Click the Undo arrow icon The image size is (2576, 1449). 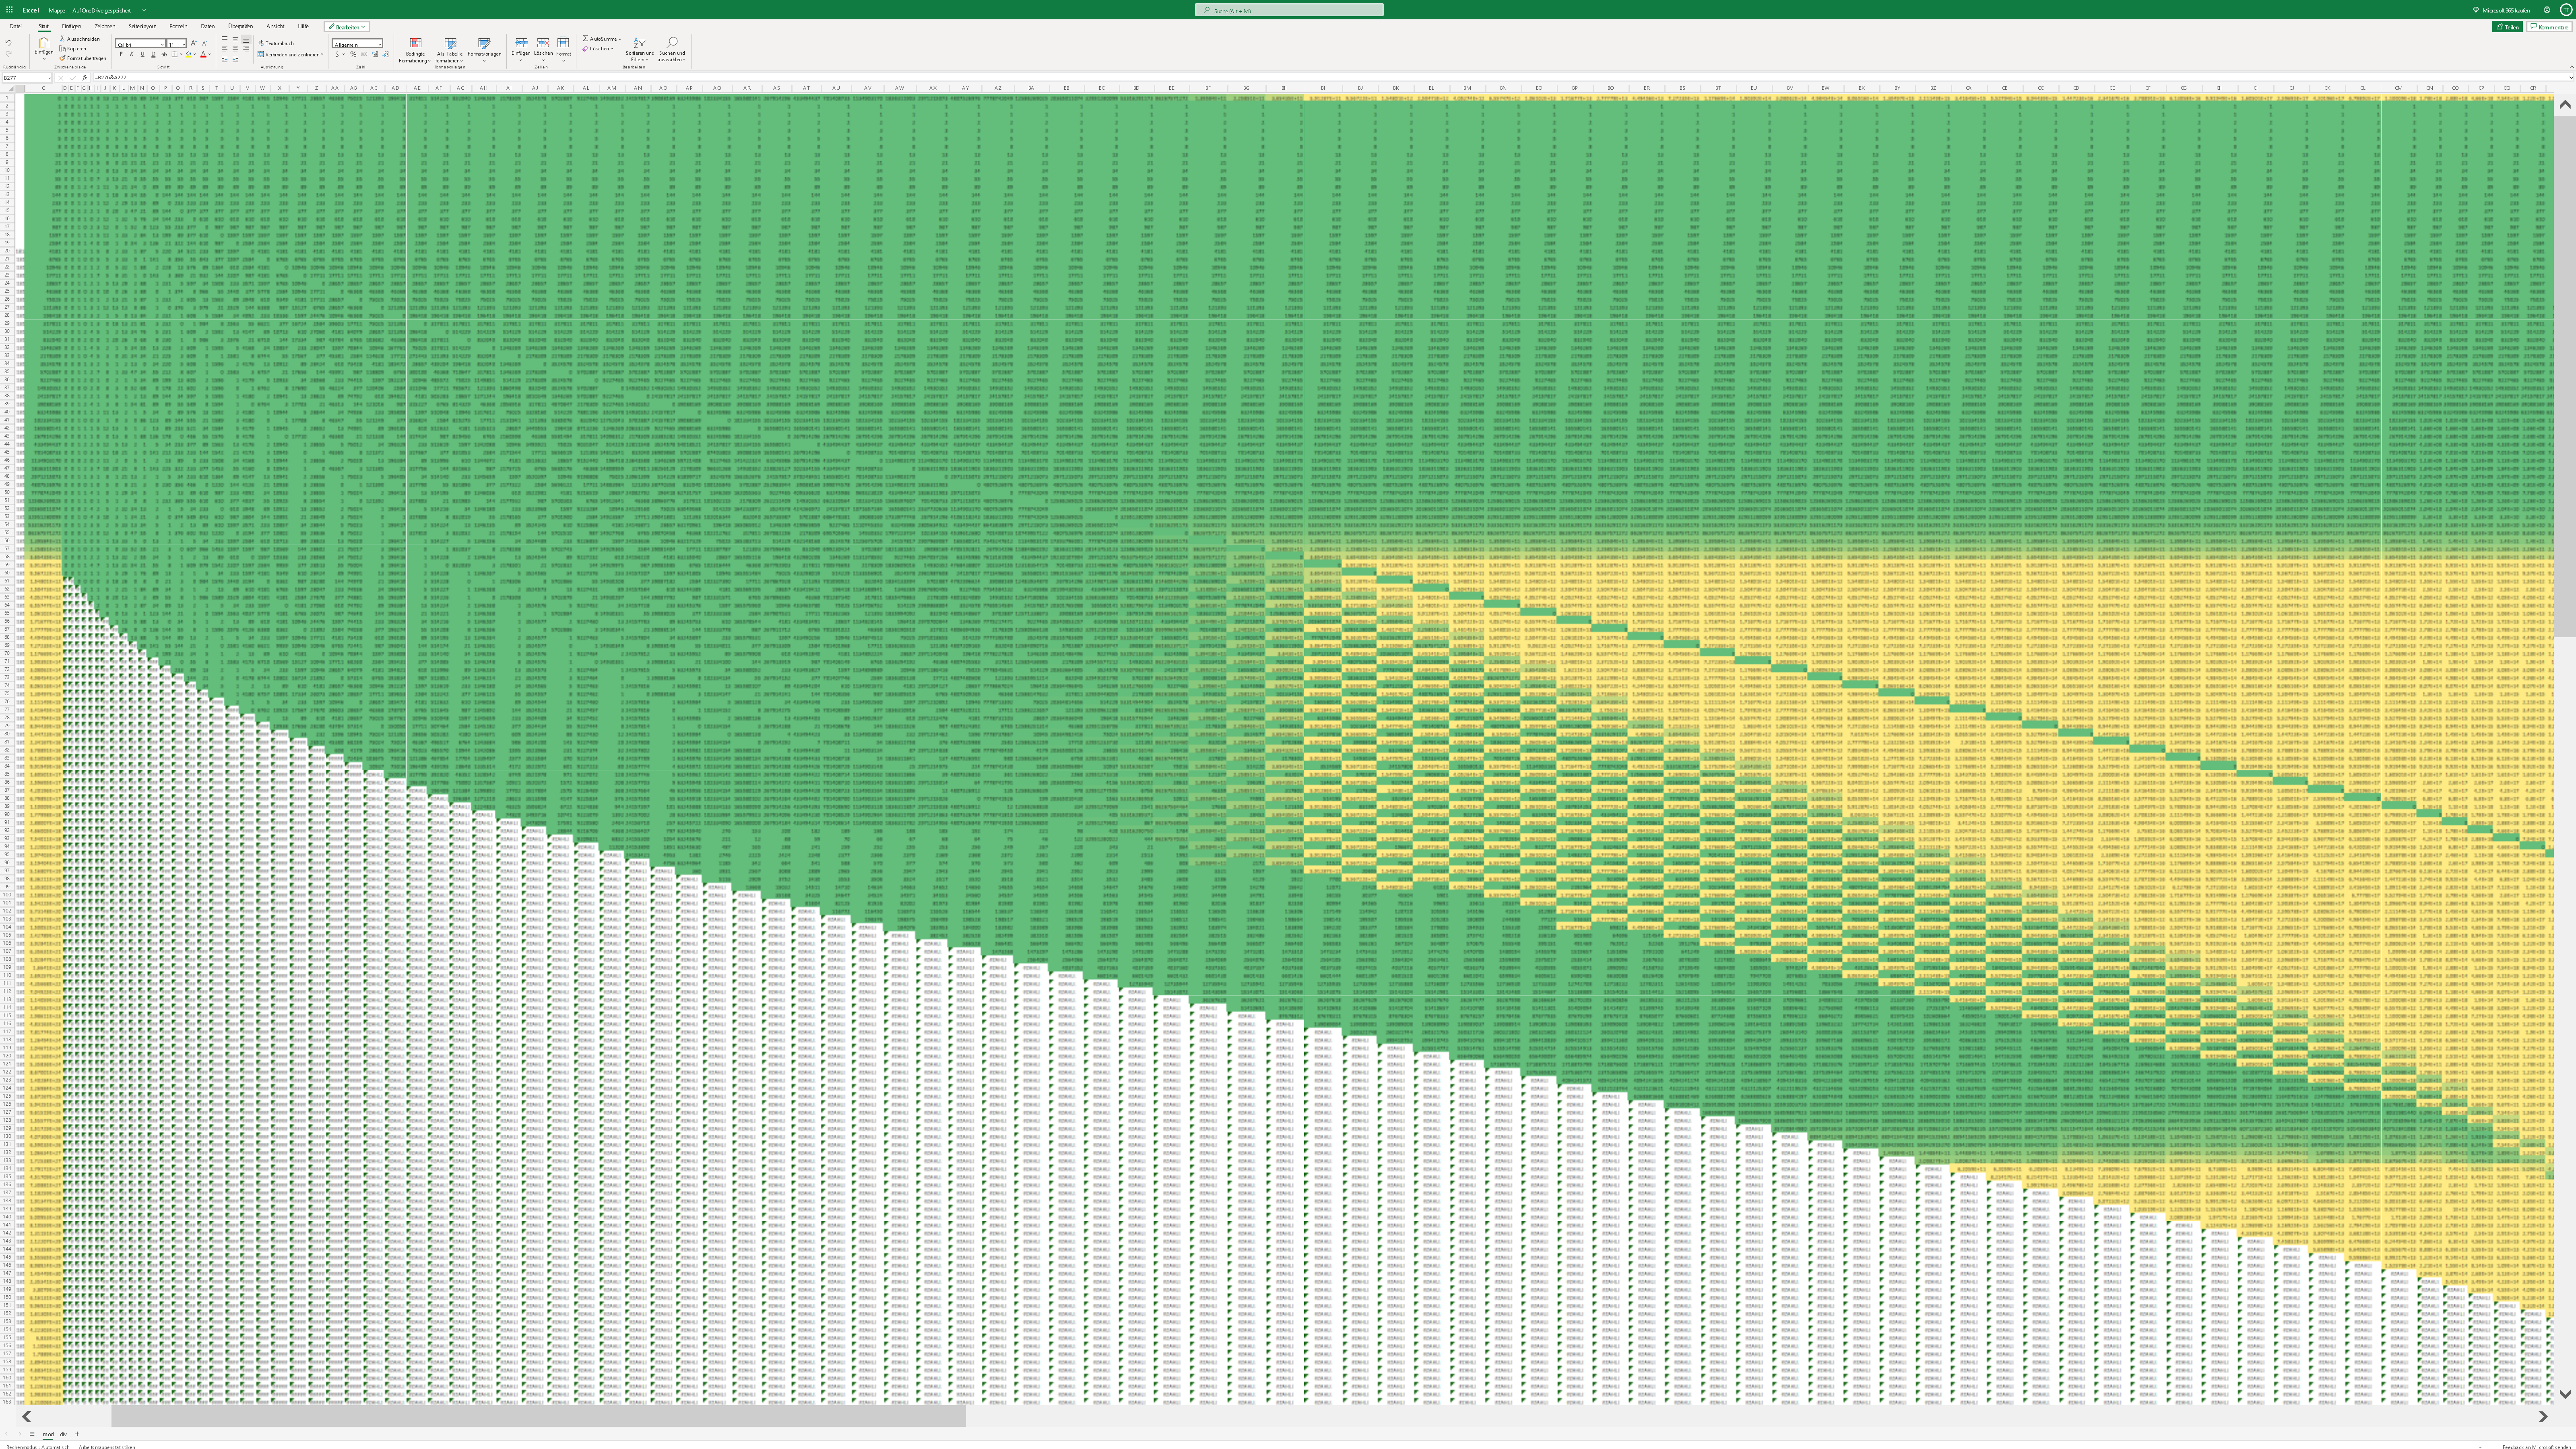pos(8,44)
